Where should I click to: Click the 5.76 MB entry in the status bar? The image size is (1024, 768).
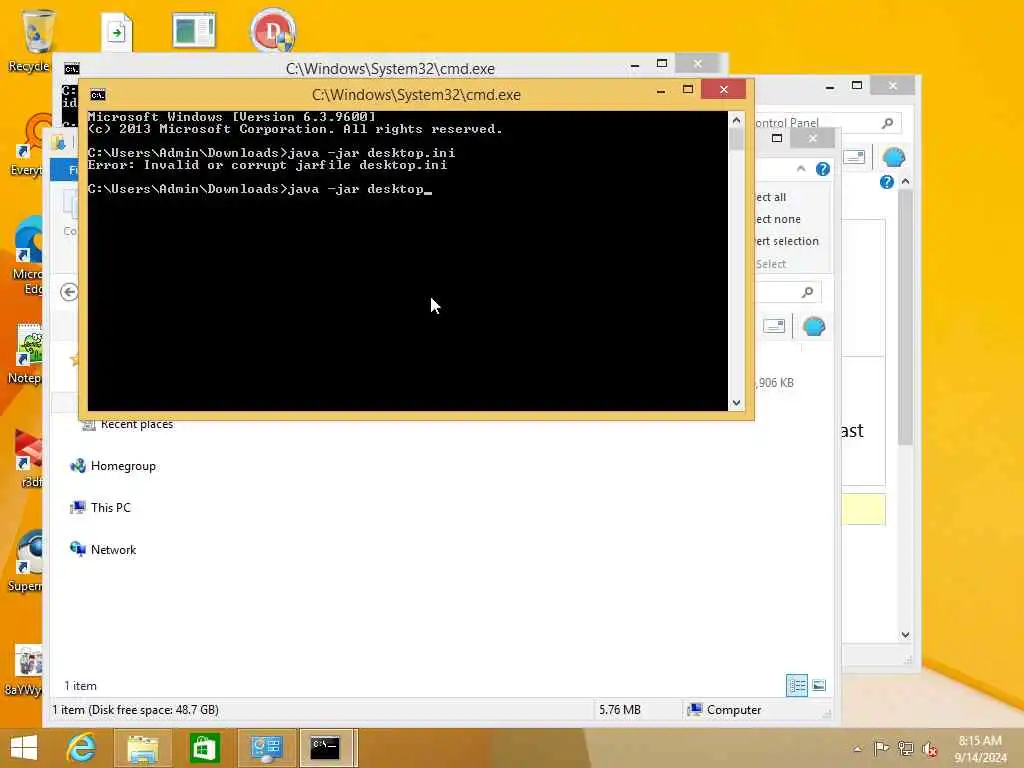coord(620,710)
